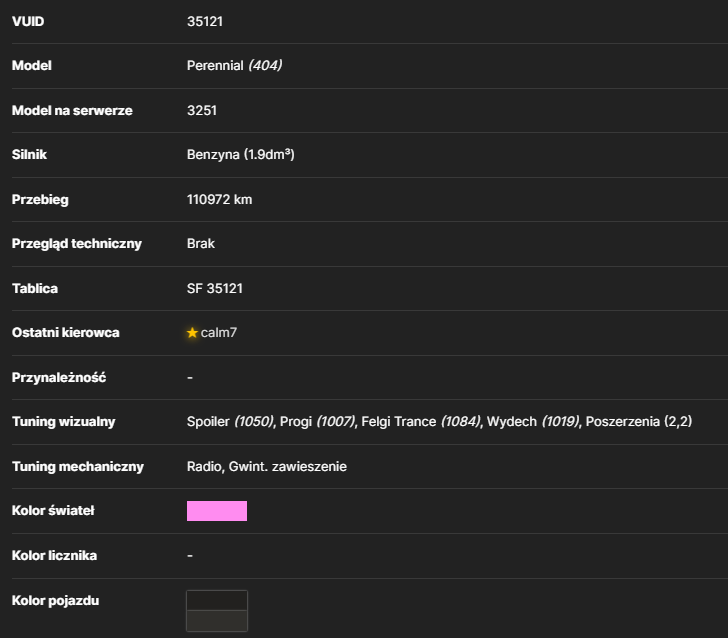Click the Tablica label

point(35,288)
